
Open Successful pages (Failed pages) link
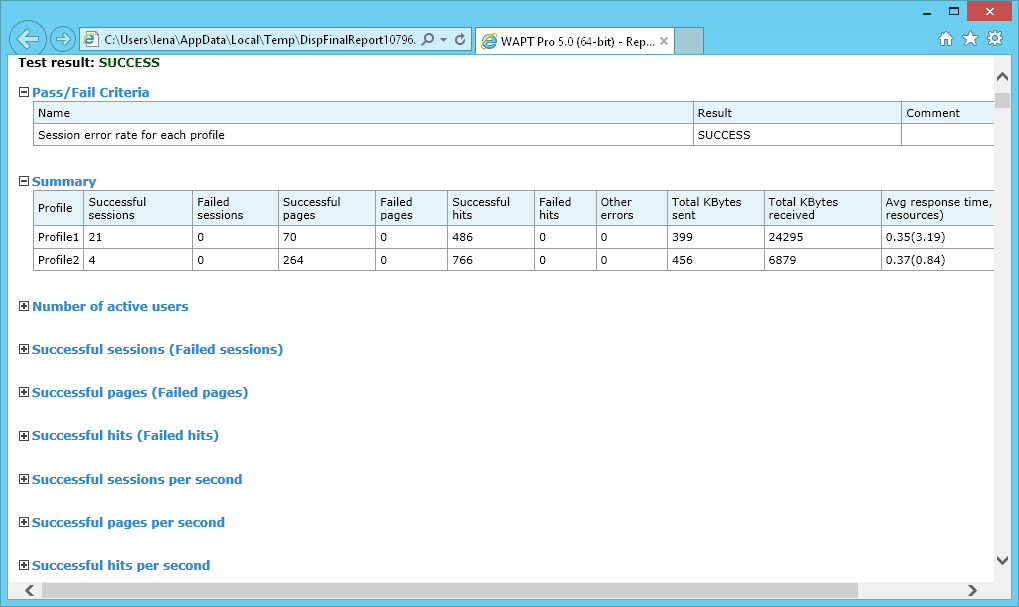point(140,392)
